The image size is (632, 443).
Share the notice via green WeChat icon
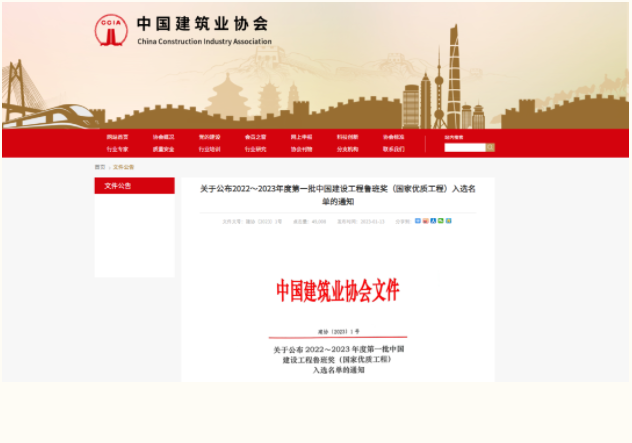[441, 221]
